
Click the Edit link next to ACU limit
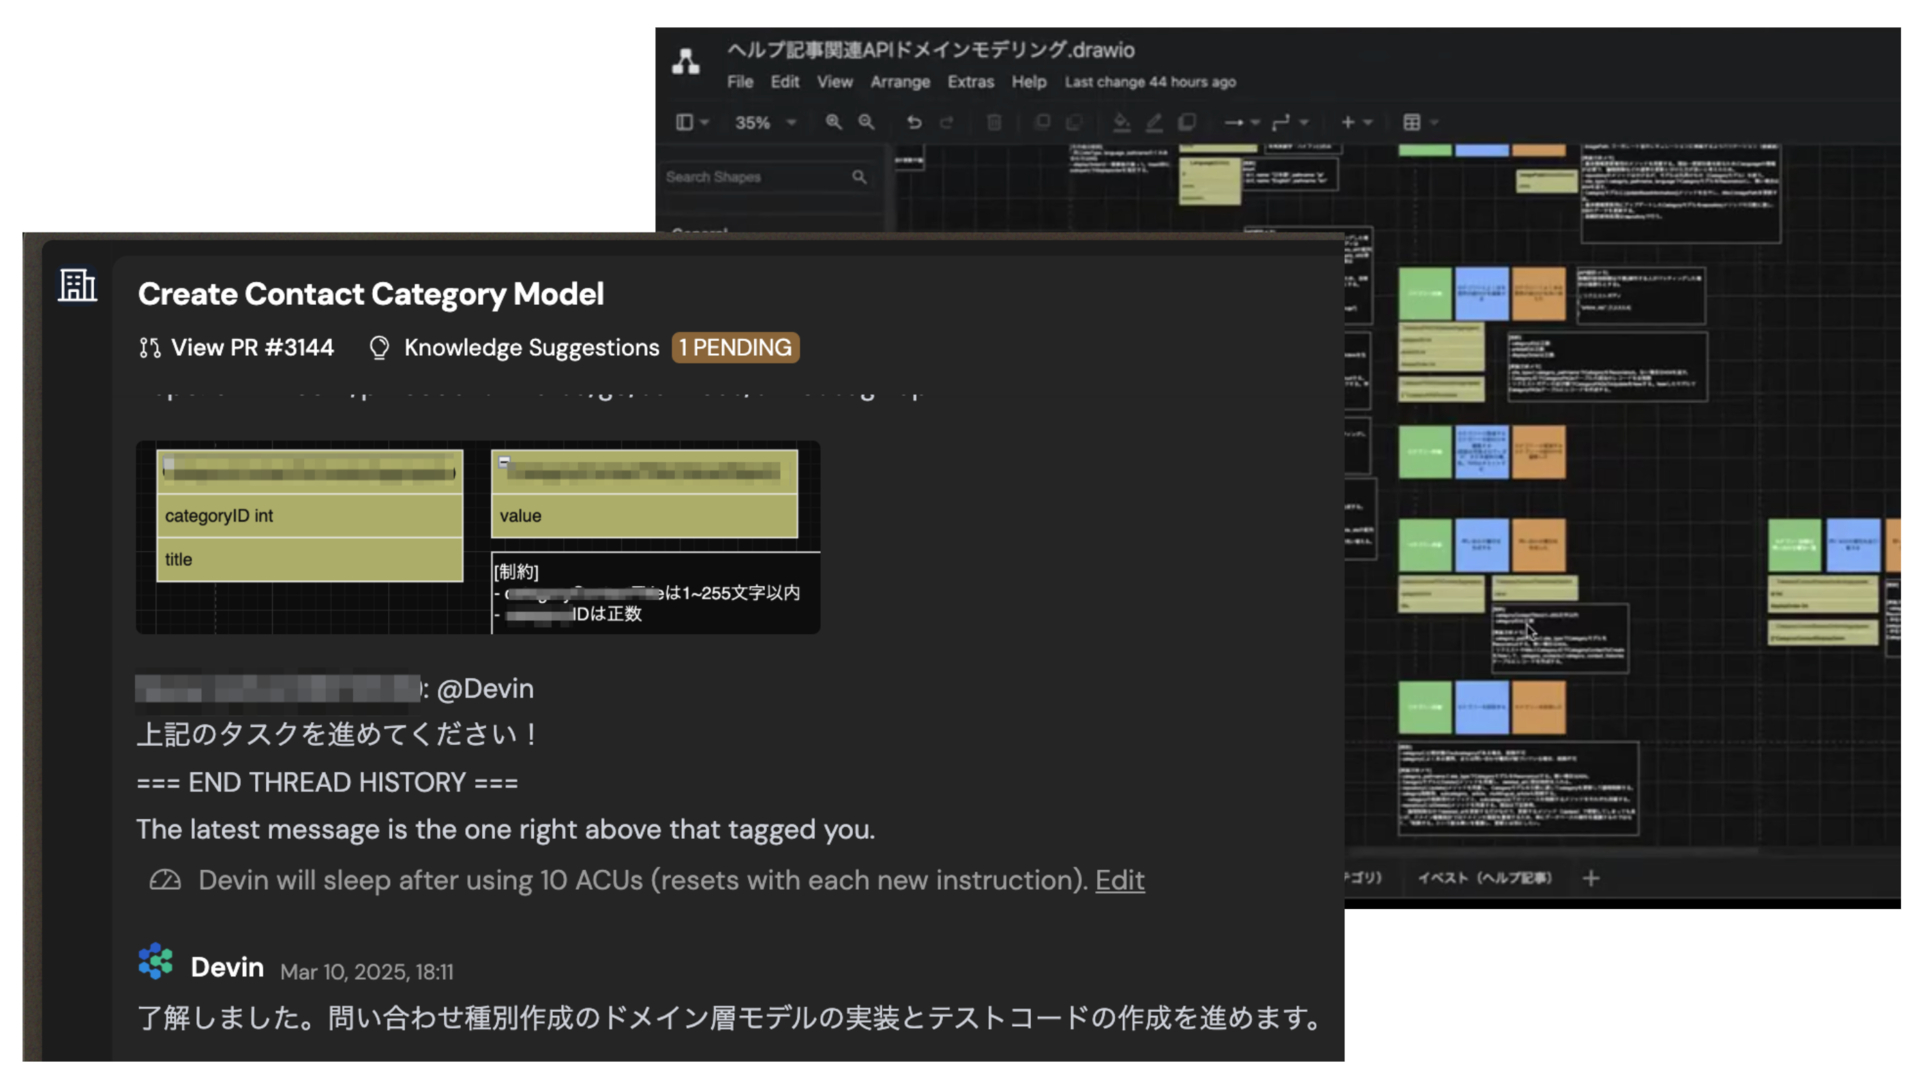1119,881
